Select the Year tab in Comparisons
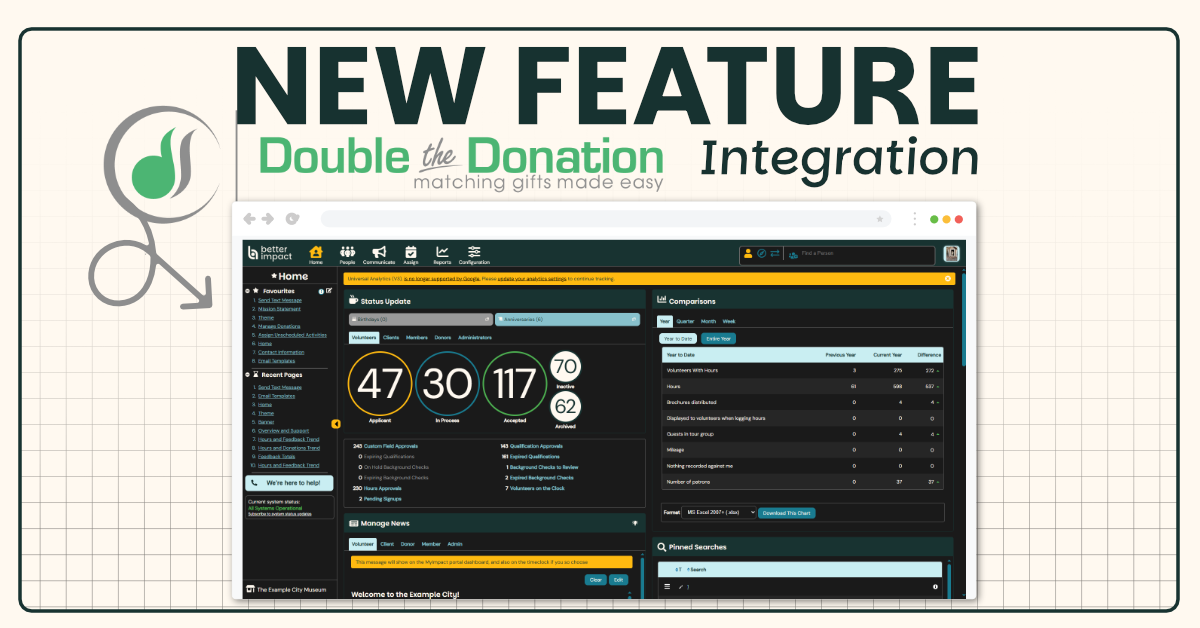Screen dimensions: 1200x628 665,321
